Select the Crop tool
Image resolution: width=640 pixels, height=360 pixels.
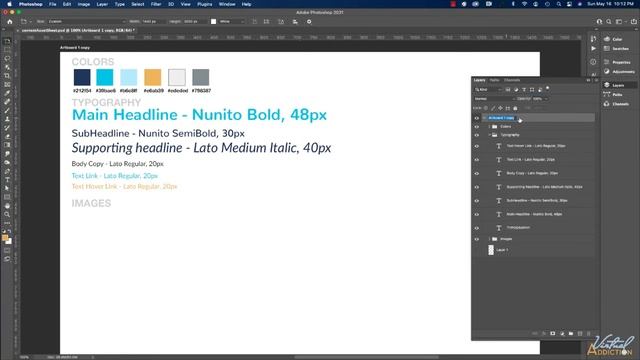pos(7,76)
